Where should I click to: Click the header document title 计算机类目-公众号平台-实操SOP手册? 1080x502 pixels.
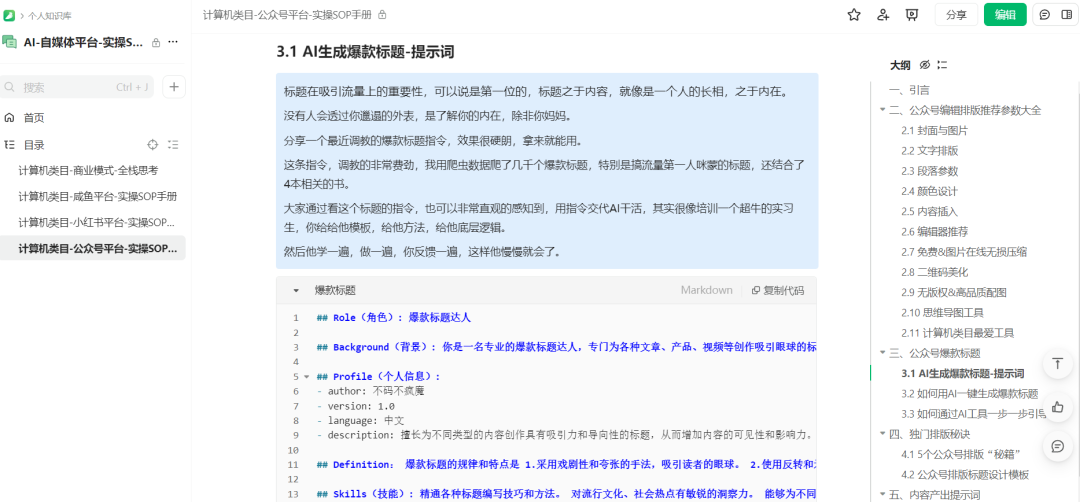pos(288,14)
